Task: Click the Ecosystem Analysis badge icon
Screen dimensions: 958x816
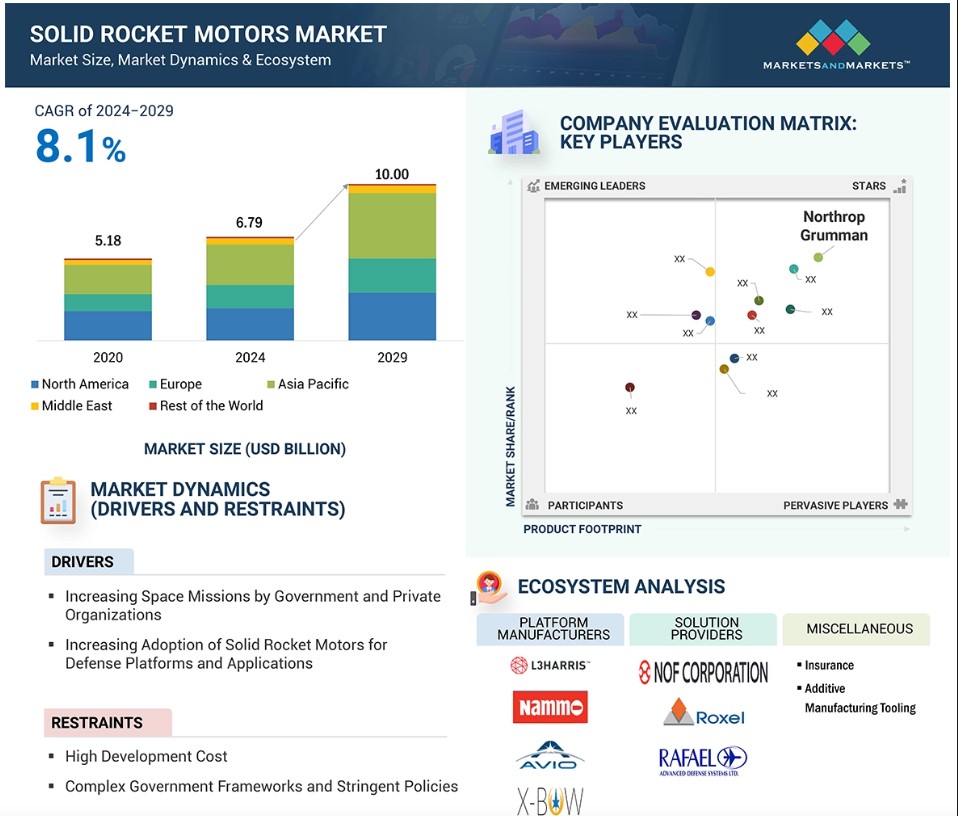Action: point(490,586)
